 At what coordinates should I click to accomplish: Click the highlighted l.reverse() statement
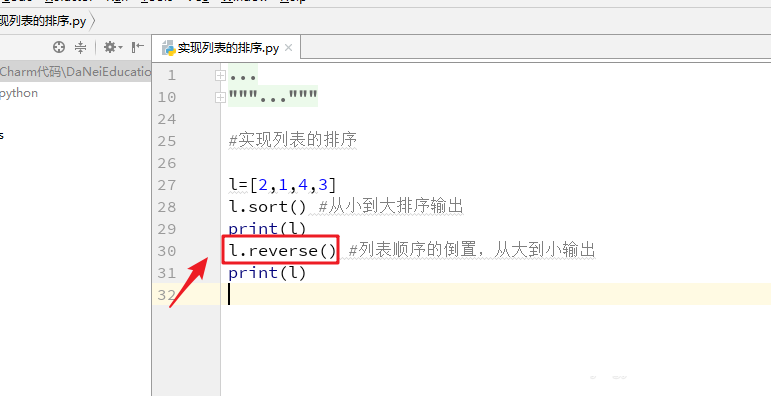[281, 251]
